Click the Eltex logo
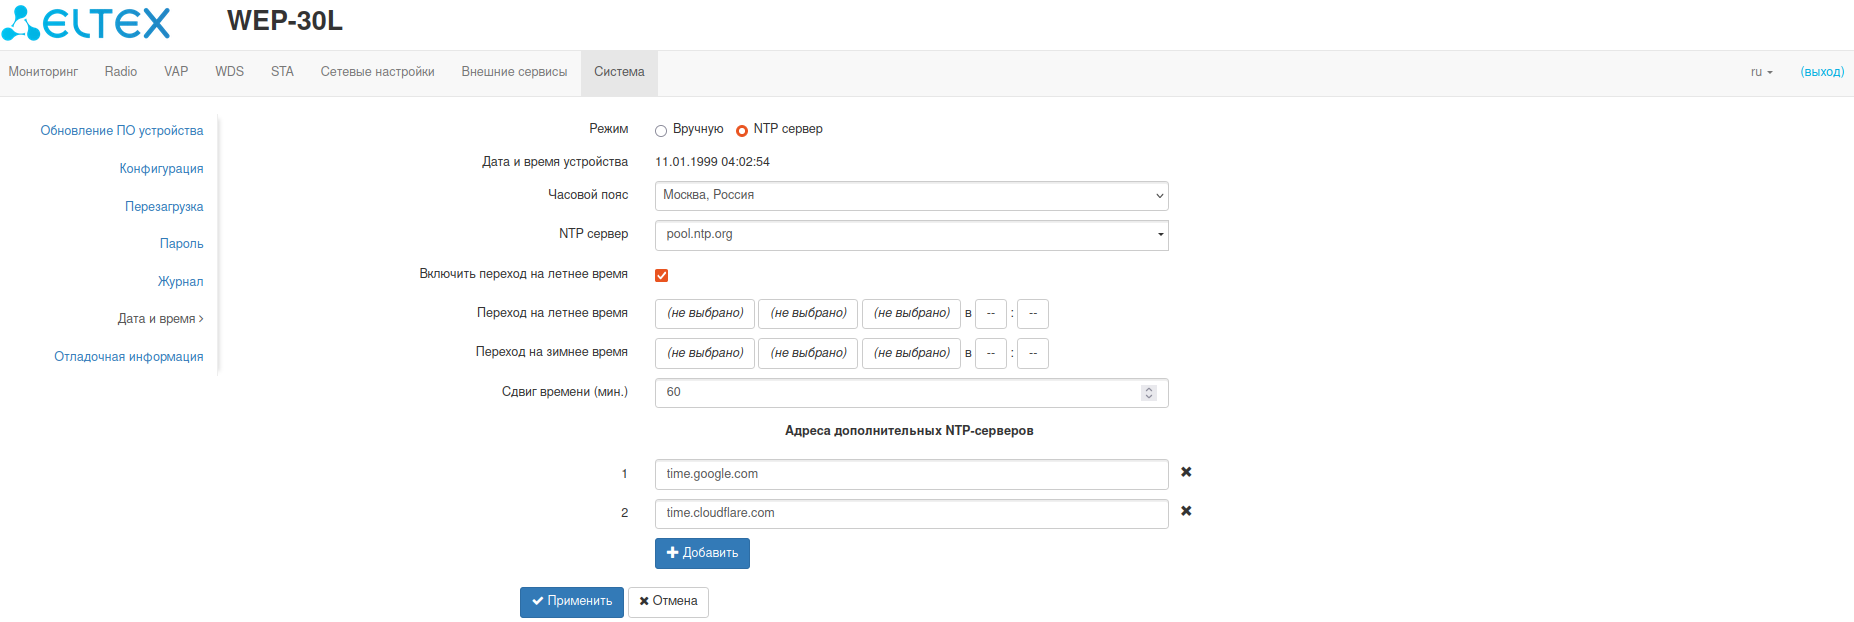The height and width of the screenshot is (622, 1854). point(87,23)
